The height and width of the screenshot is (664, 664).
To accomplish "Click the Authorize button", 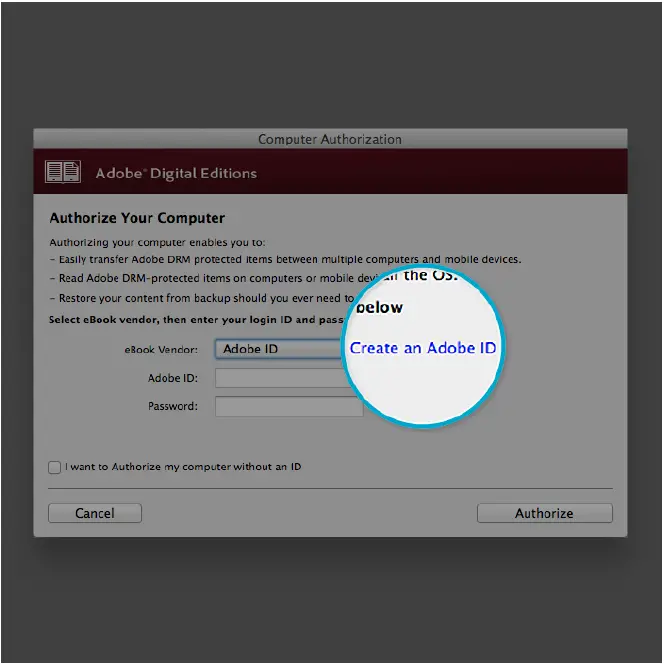I will click(545, 513).
